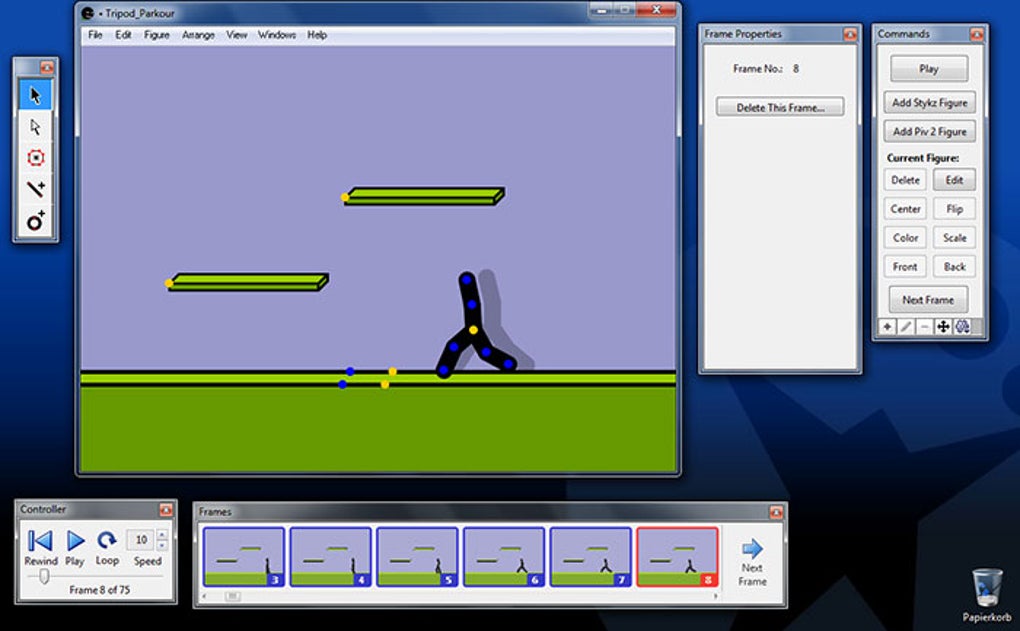Open the Papierkorb recycle bin
The image size is (1020, 631).
[987, 593]
